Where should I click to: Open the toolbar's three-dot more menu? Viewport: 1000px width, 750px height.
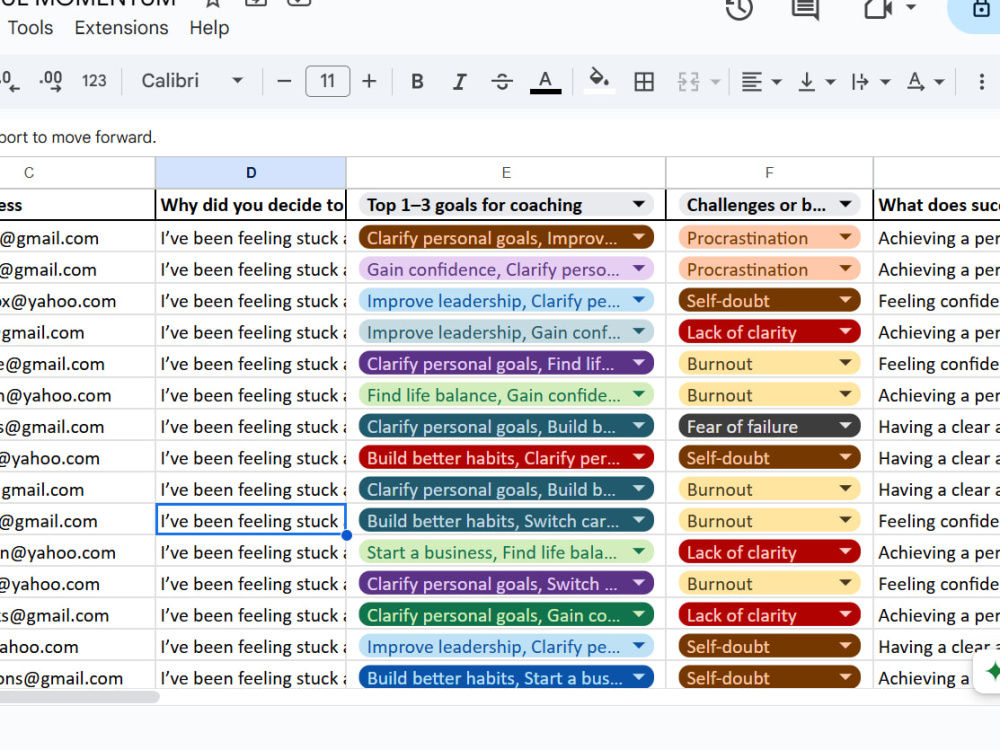(x=982, y=82)
